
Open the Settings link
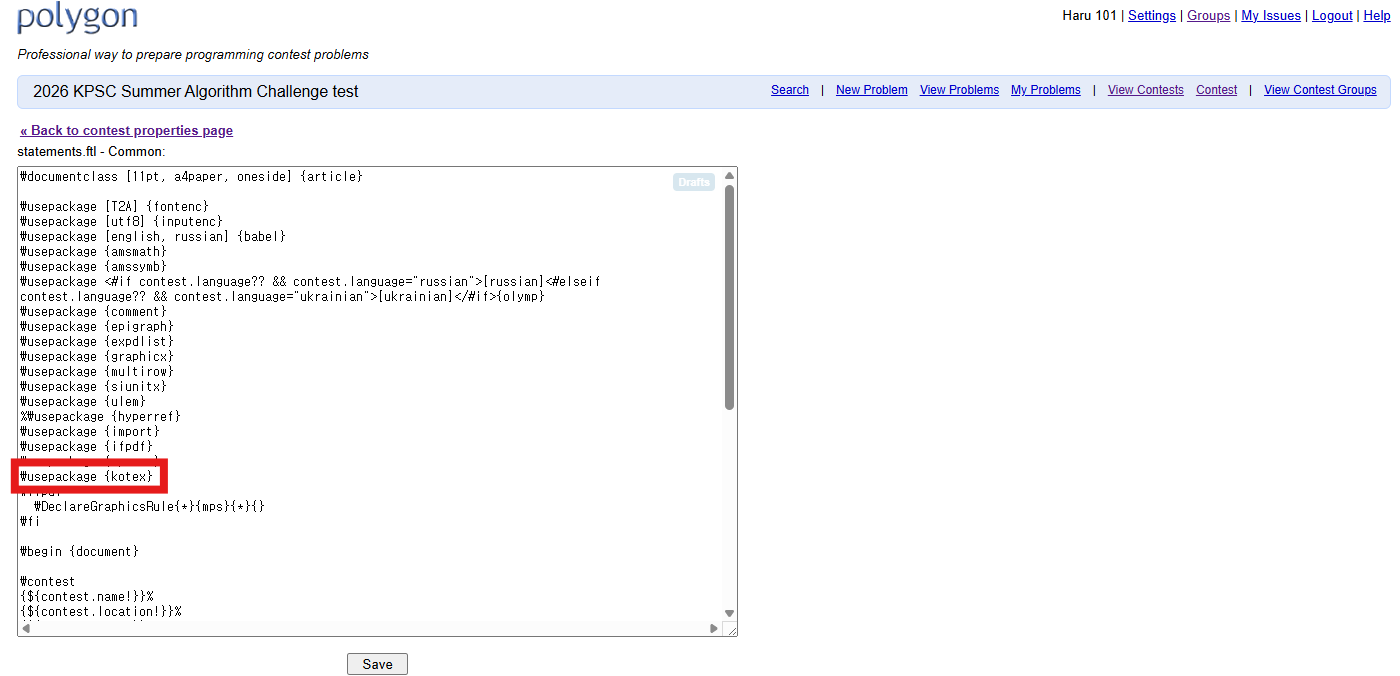coord(1152,16)
